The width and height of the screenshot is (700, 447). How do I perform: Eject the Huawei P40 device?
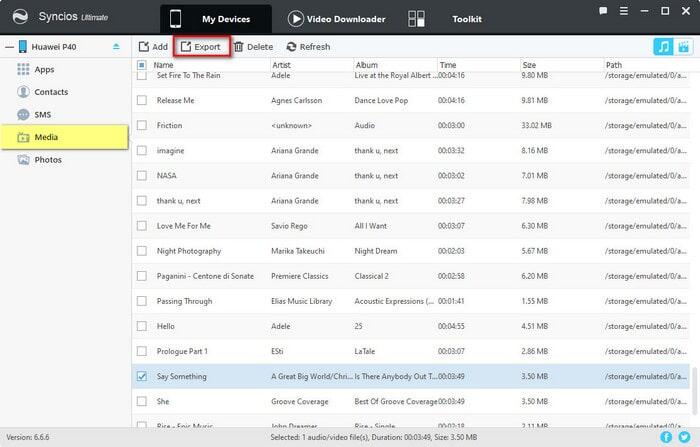point(116,47)
